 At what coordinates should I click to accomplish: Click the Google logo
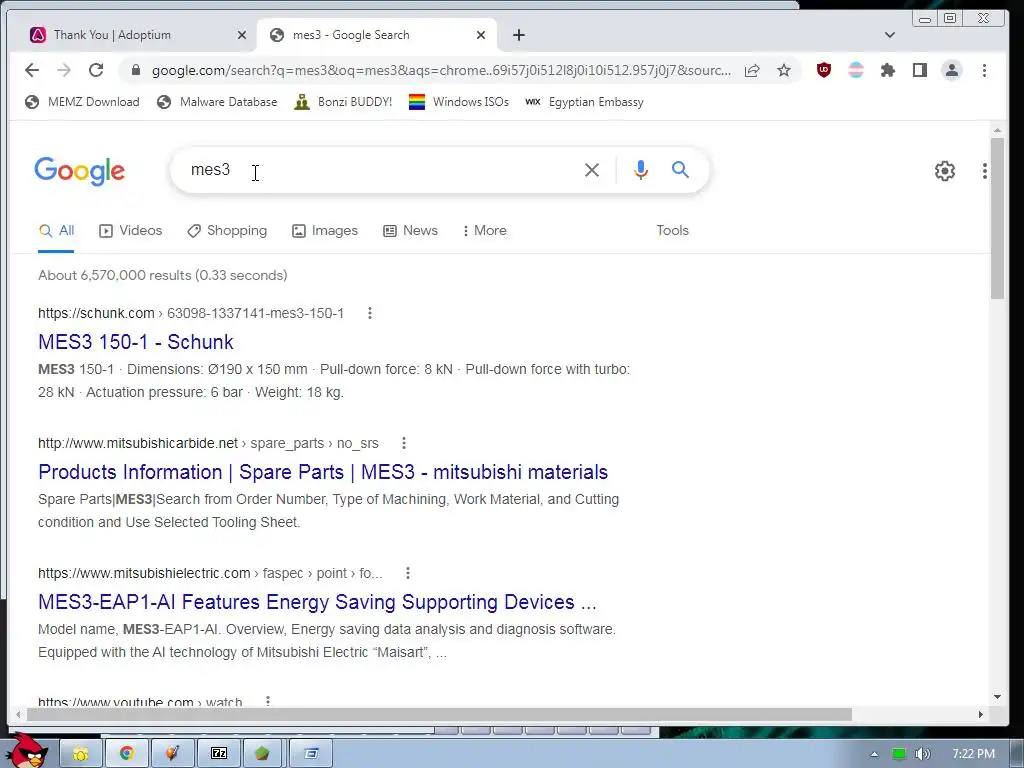[79, 171]
